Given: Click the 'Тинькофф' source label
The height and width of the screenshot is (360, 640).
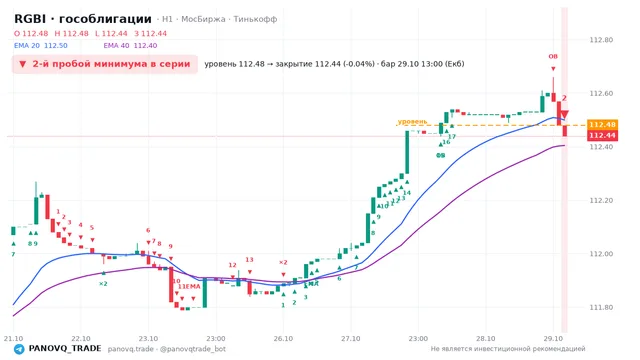Looking at the screenshot, I should pyautogui.click(x=255, y=19).
